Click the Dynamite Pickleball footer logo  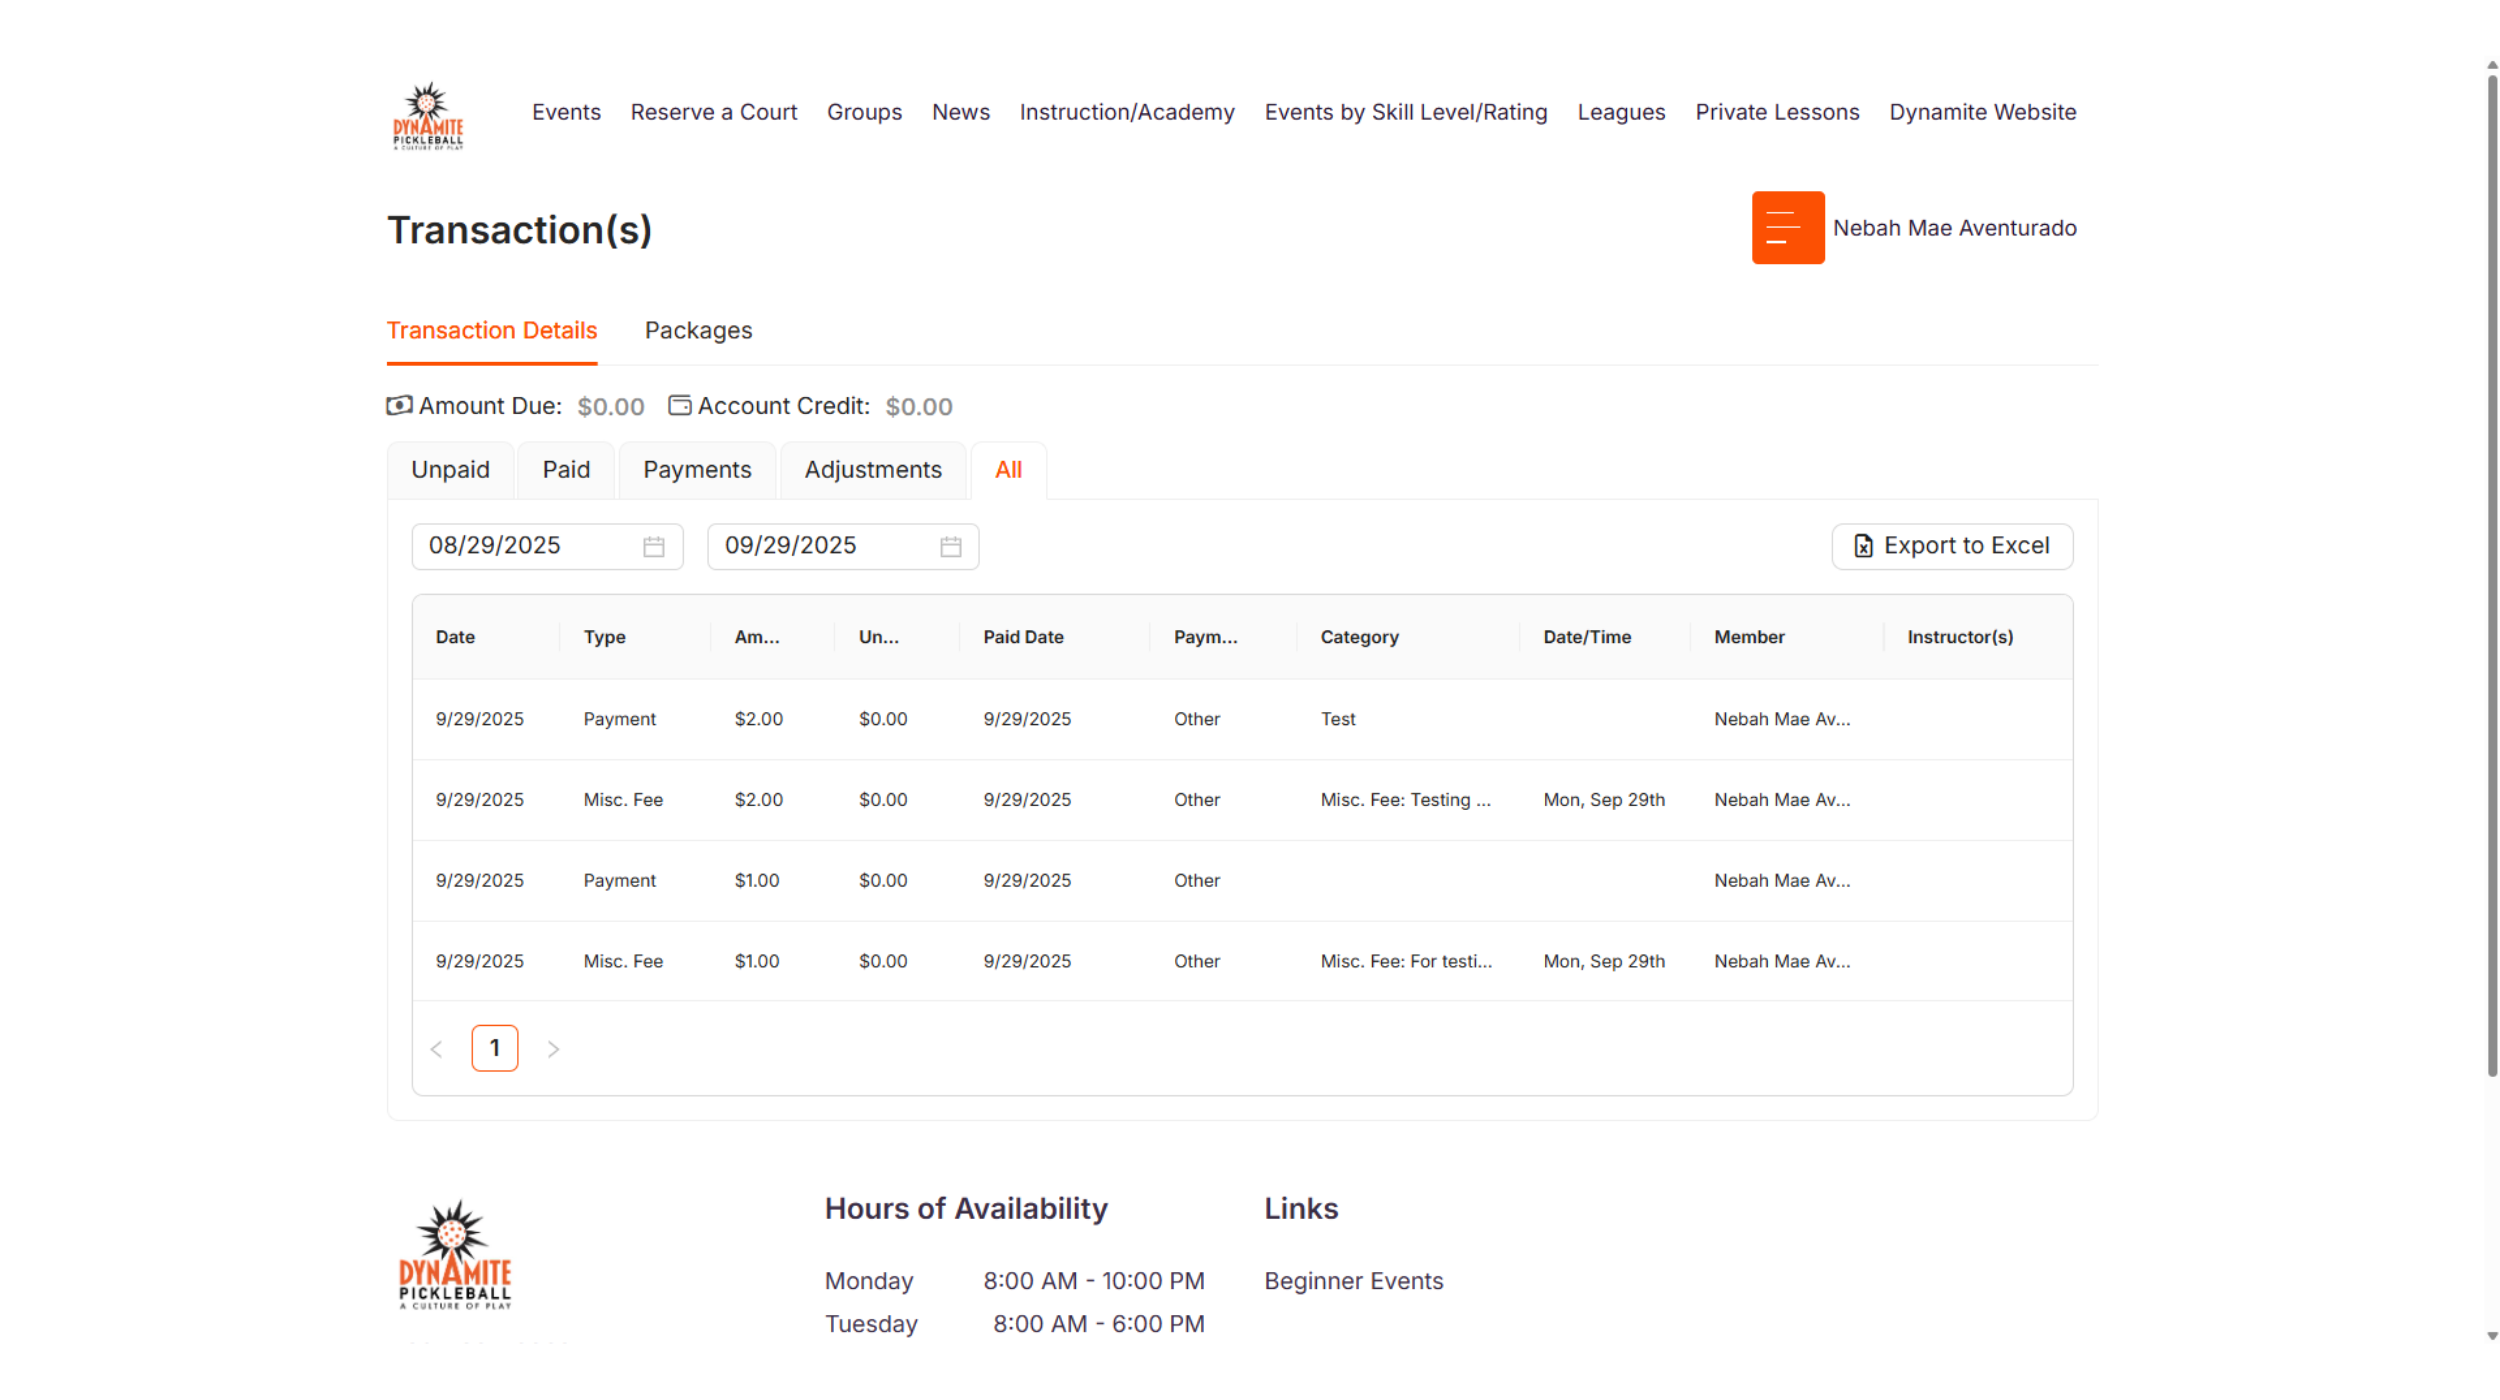(x=455, y=1255)
